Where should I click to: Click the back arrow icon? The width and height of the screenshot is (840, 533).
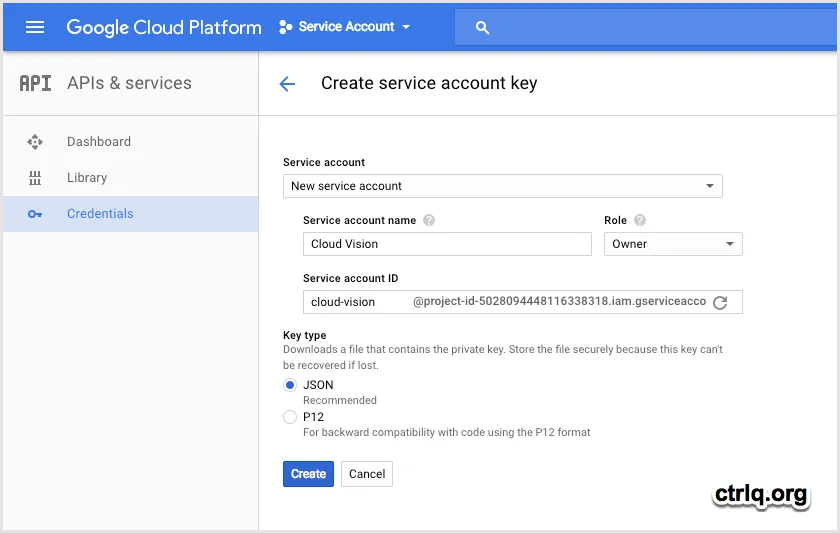(x=287, y=84)
